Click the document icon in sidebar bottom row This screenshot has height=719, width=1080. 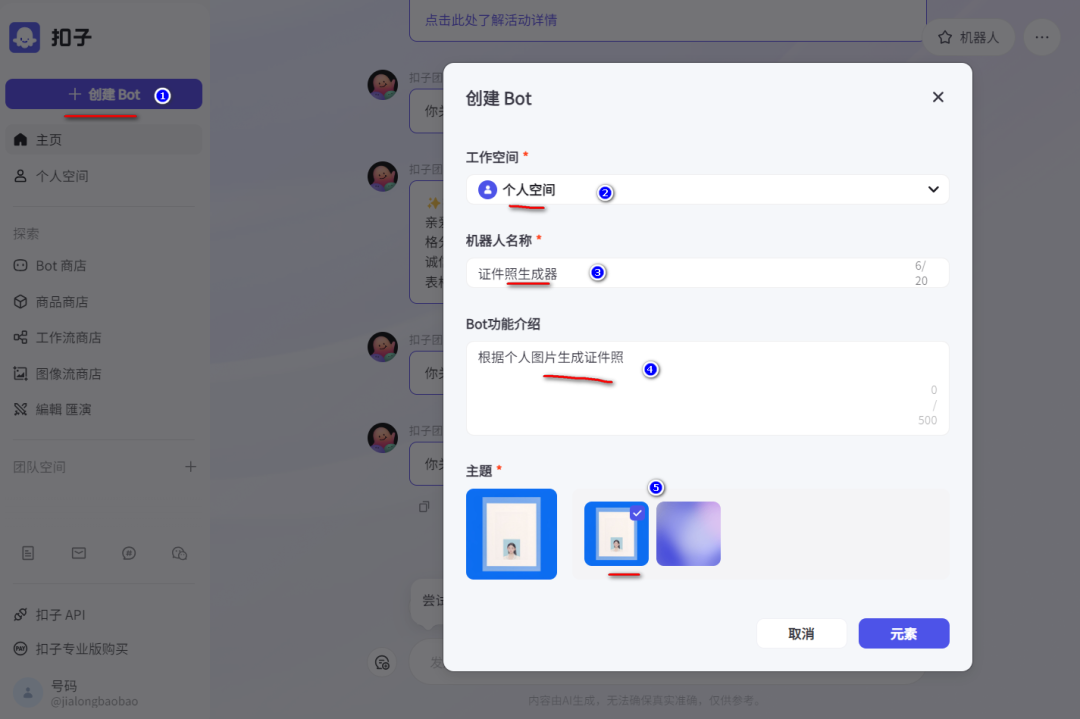point(28,553)
